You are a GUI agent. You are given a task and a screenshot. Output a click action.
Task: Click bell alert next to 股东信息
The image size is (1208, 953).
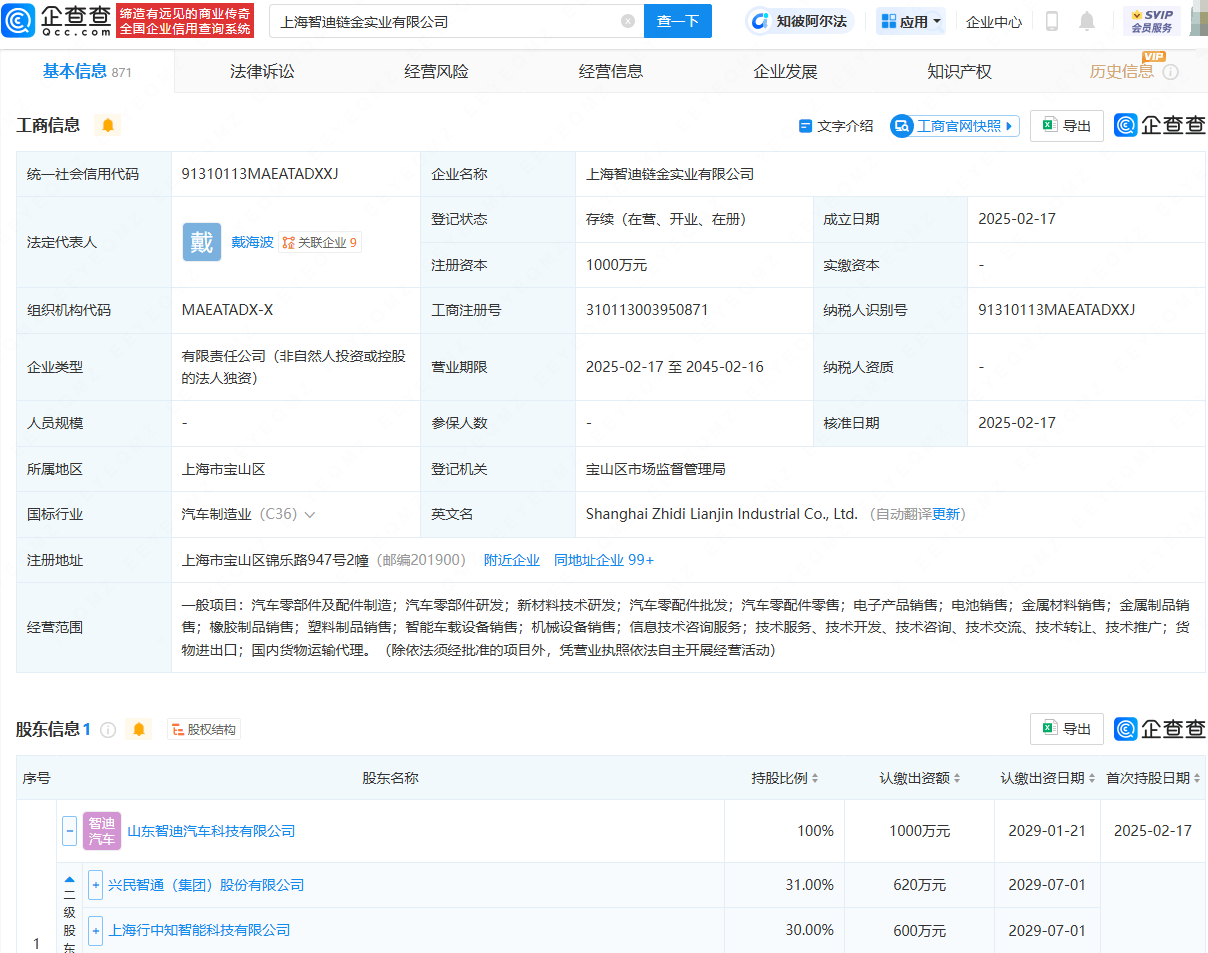click(x=139, y=729)
